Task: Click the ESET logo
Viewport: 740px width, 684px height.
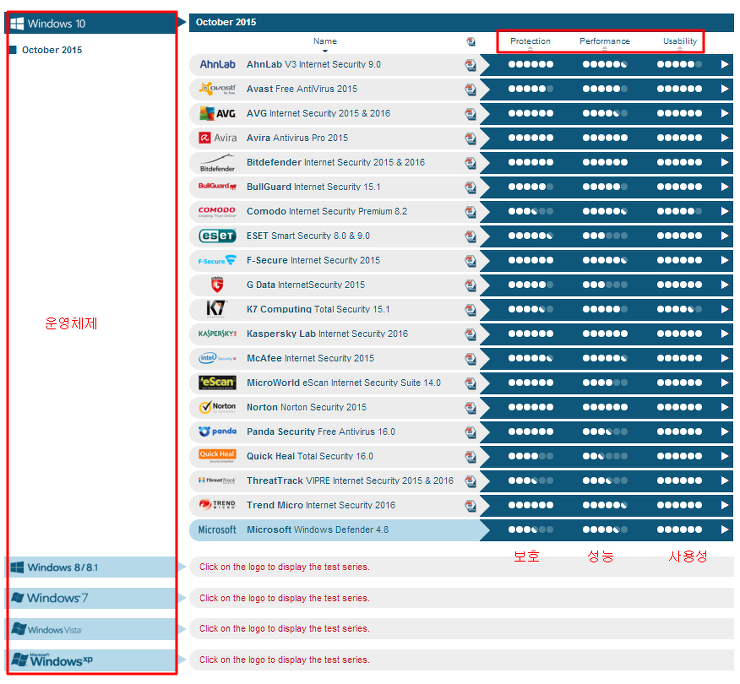Action: point(217,236)
